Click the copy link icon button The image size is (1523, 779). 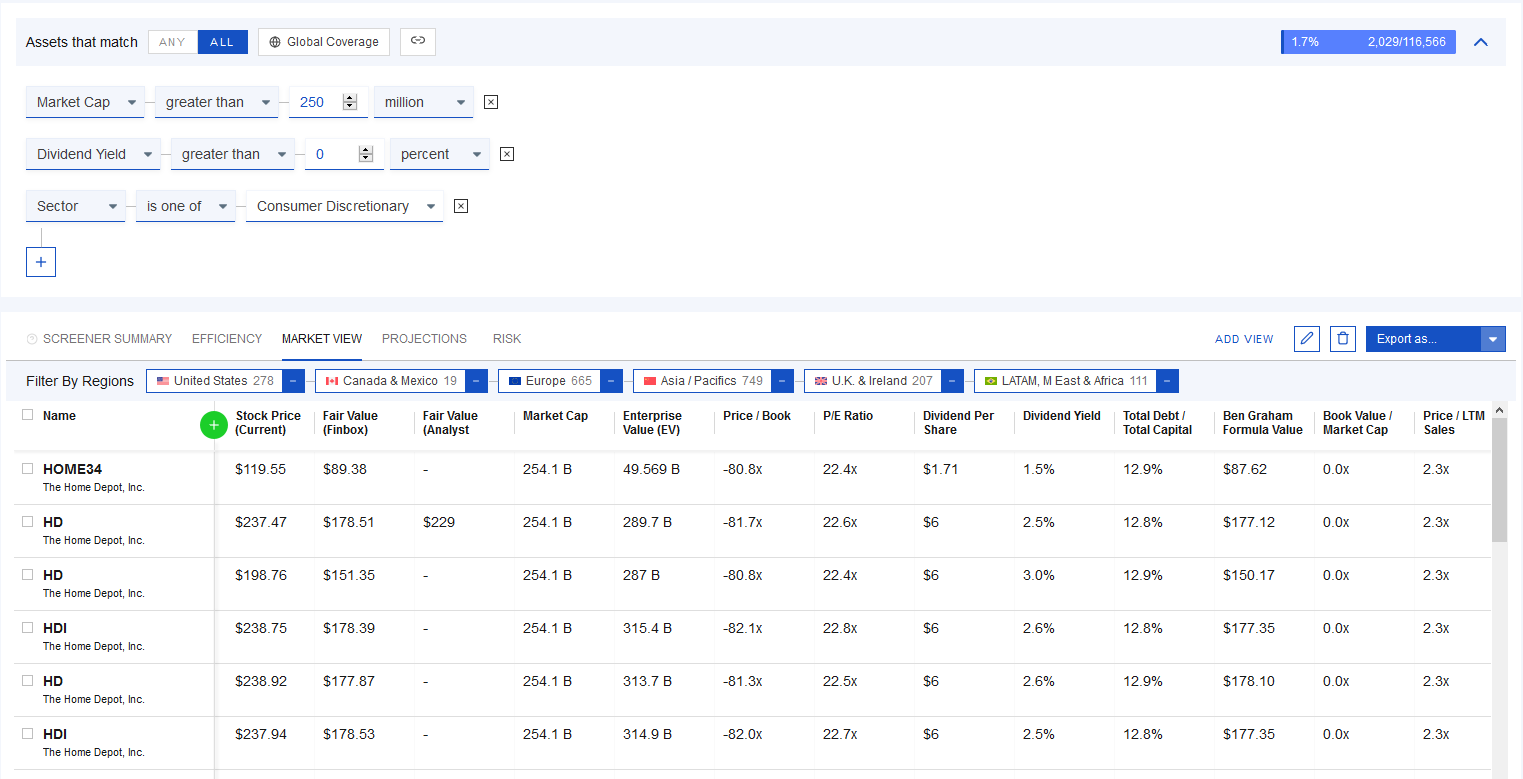point(418,41)
